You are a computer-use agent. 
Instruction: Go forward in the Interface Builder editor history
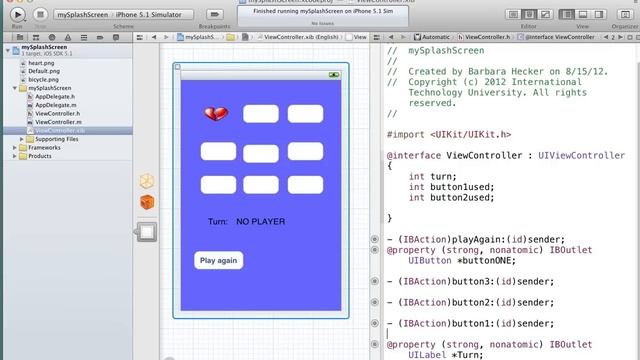tap(166, 37)
